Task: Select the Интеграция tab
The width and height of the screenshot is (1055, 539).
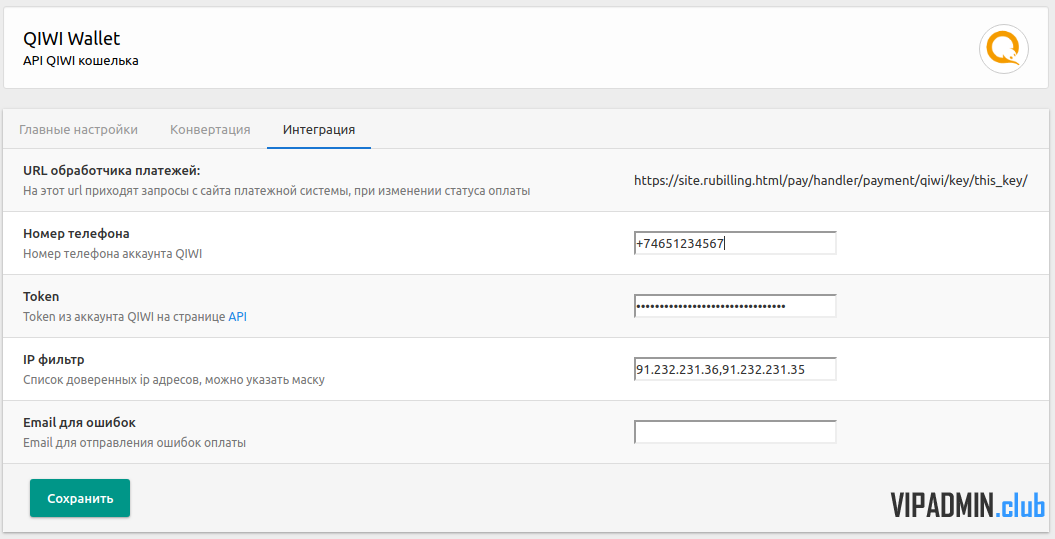Action: (319, 129)
